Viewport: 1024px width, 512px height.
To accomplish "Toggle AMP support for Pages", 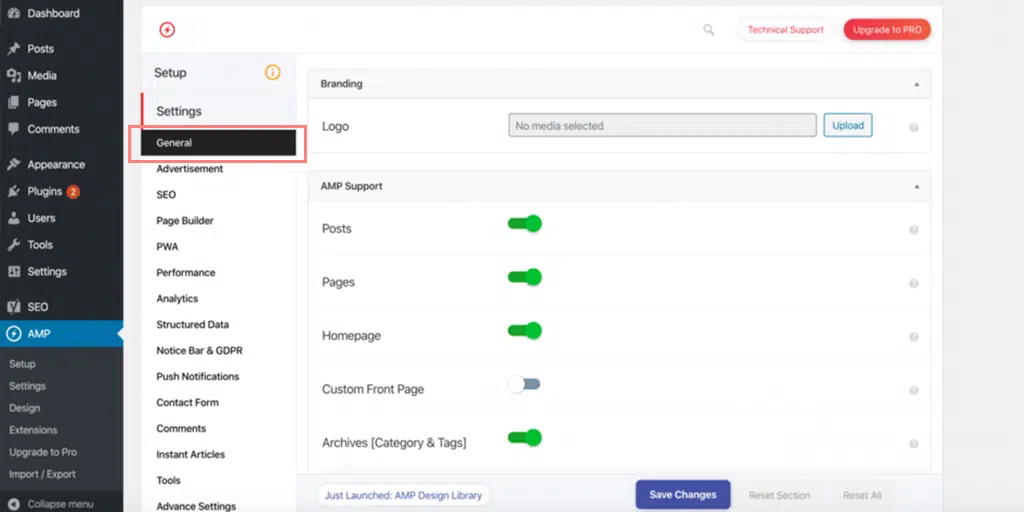I will pyautogui.click(x=525, y=277).
